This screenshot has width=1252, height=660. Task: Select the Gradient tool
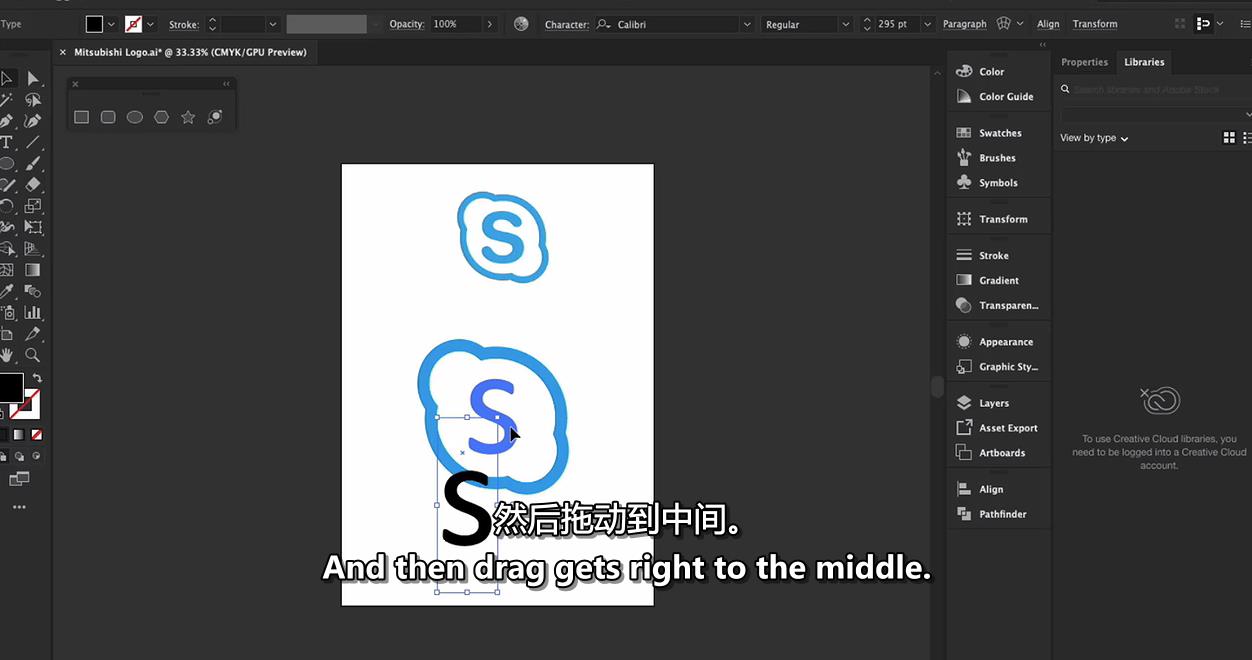[x=33, y=270]
